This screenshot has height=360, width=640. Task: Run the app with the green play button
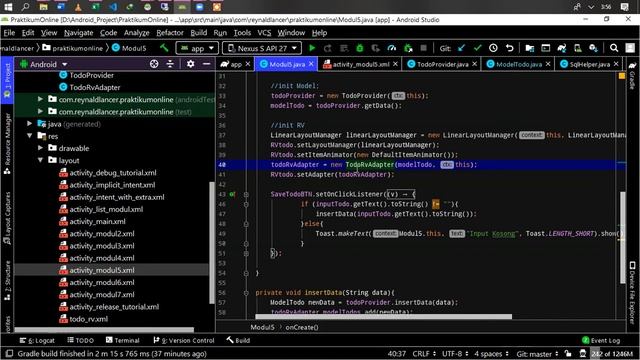point(312,48)
